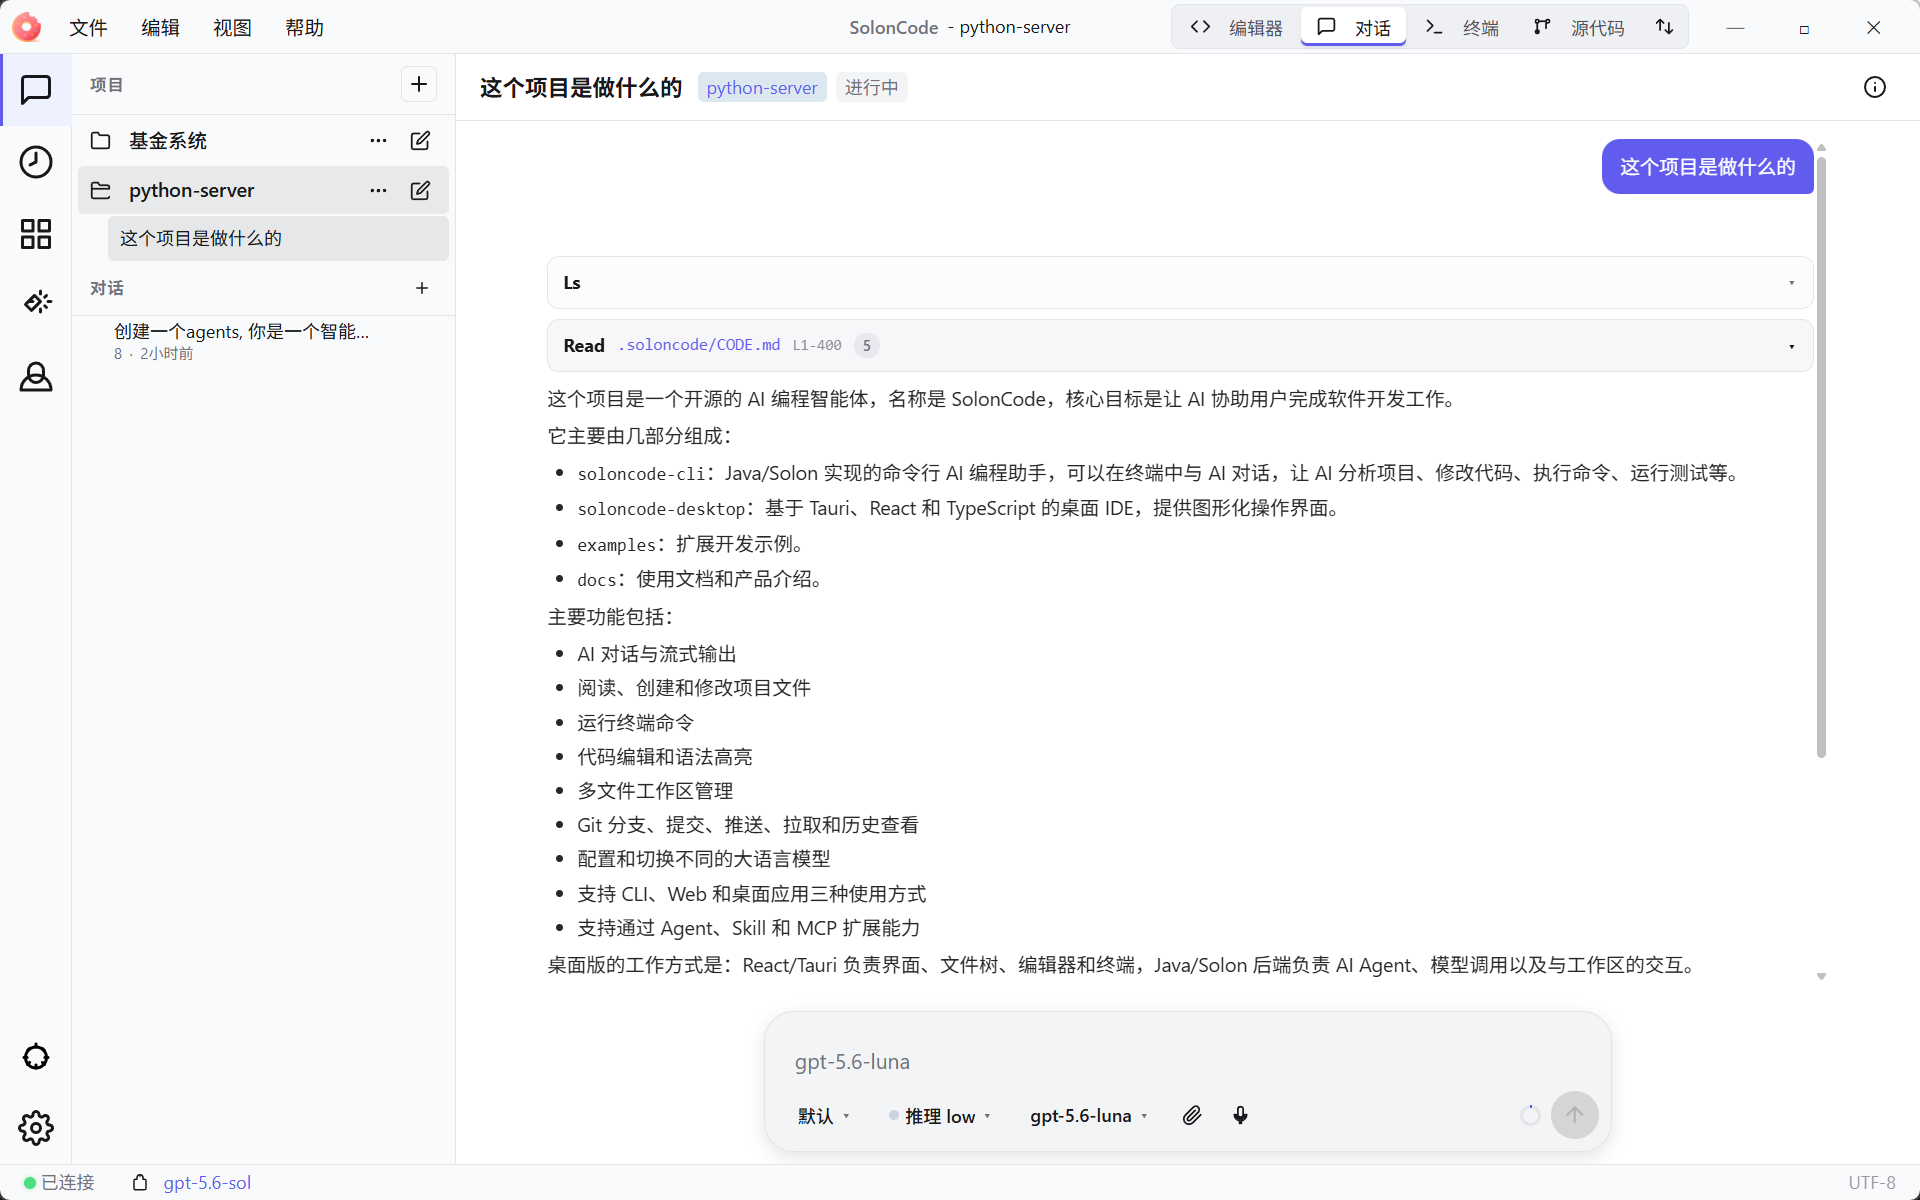This screenshot has width=1920, height=1200.
Task: Click the transfer arrows icon in toolbar
Action: coord(1664,27)
